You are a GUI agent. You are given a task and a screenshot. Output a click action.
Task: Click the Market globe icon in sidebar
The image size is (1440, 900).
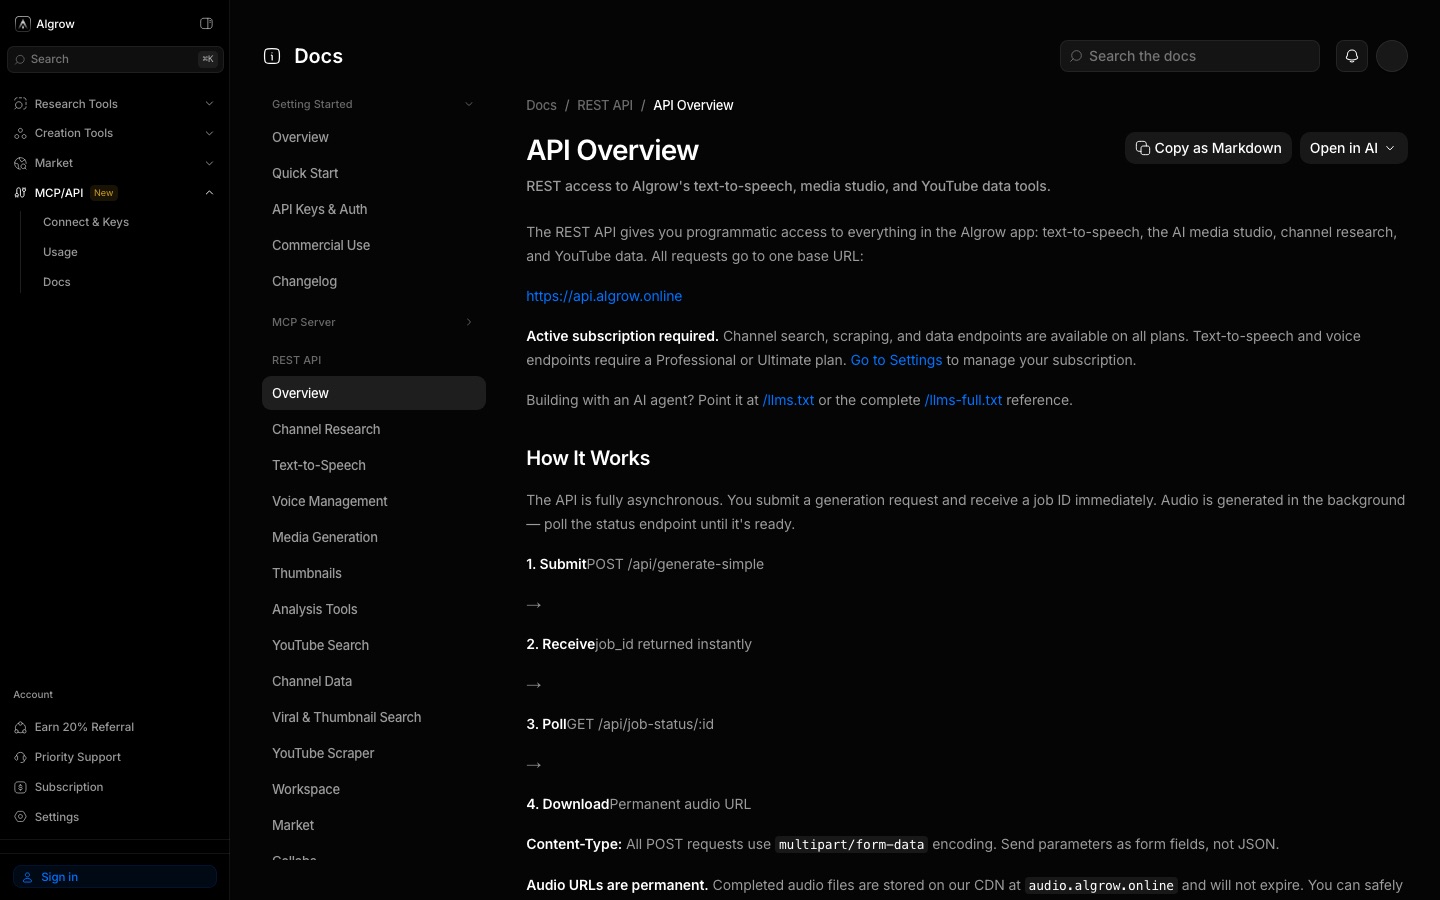point(20,163)
